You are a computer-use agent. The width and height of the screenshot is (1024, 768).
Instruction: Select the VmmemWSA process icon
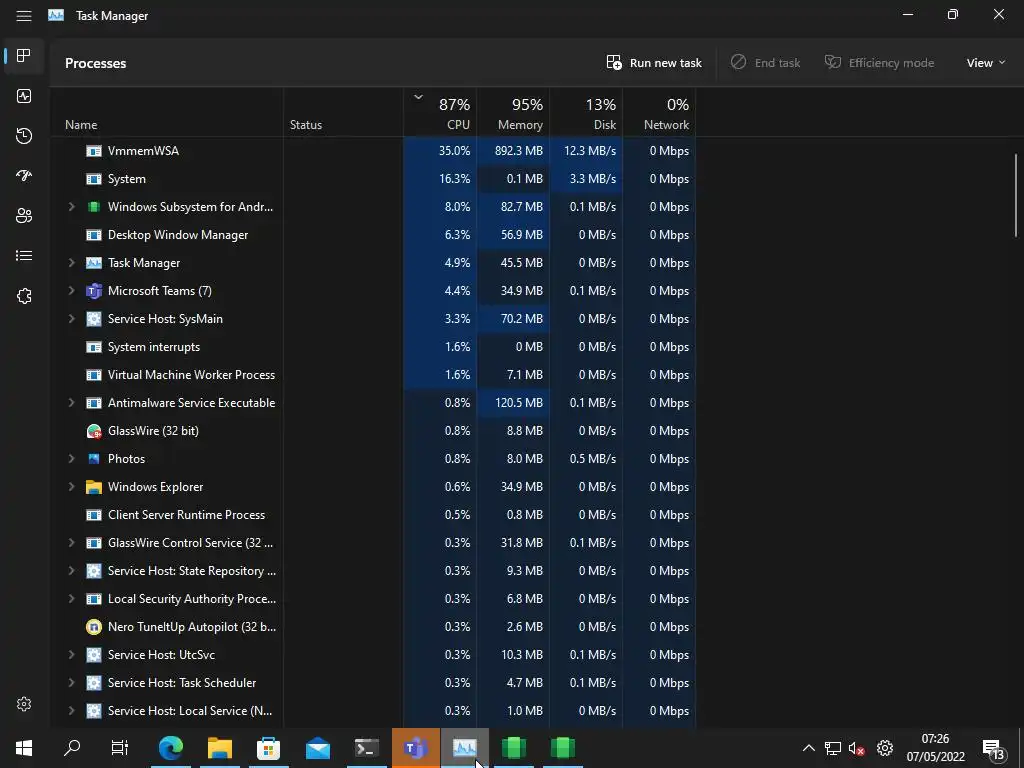[94, 151]
